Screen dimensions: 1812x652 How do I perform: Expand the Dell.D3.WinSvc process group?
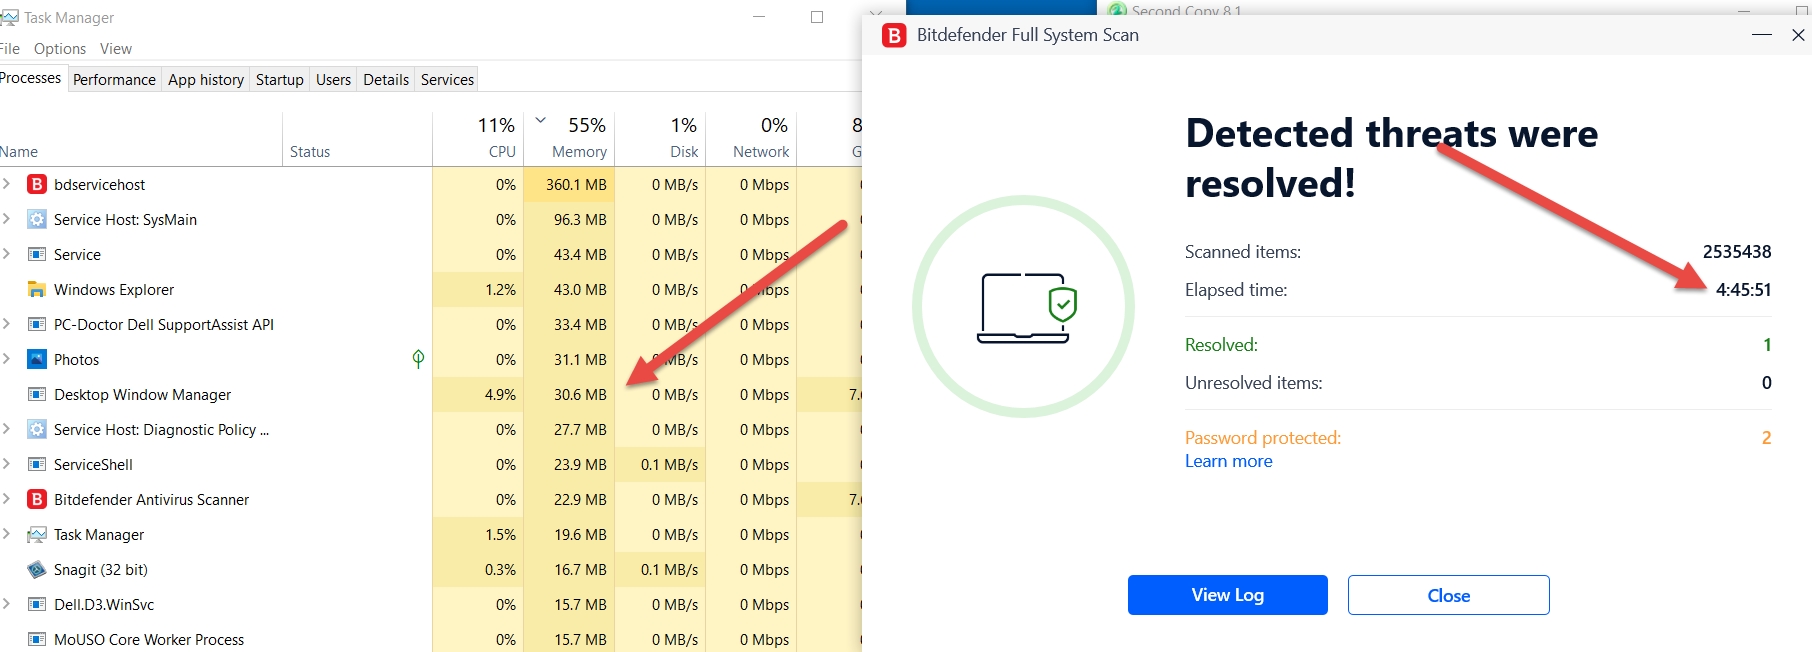[7, 604]
